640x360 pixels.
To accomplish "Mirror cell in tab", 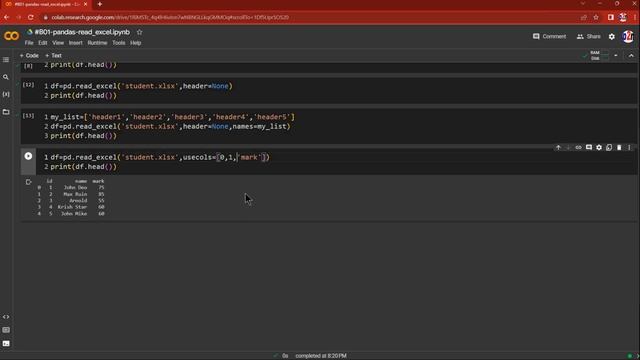I will coord(609,147).
